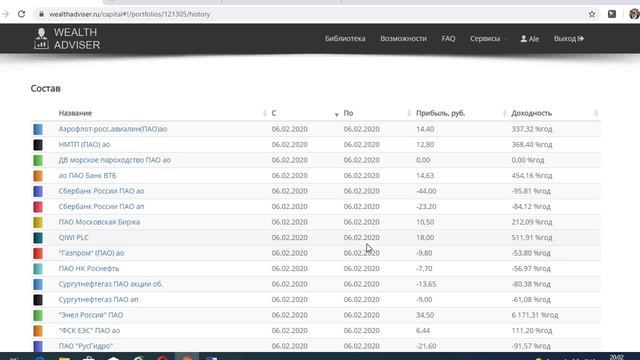Open Возможности menu item
The width and height of the screenshot is (640, 360).
[403, 39]
